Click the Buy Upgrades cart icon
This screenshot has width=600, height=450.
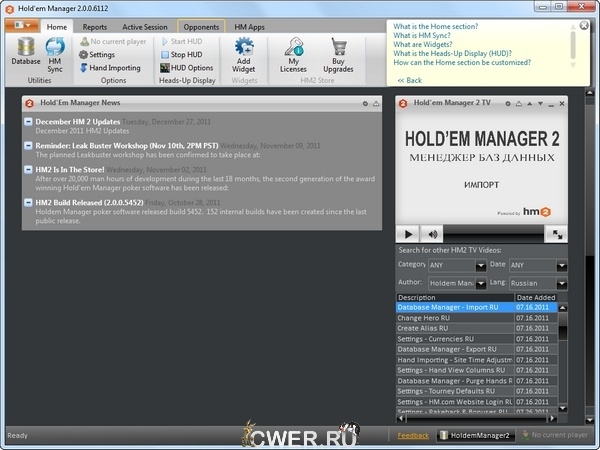[x=338, y=50]
